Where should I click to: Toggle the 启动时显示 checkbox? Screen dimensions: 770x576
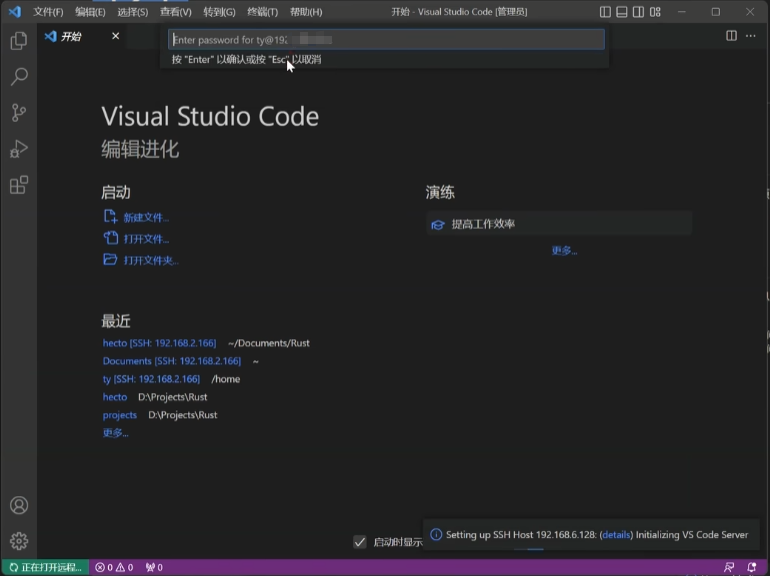coord(359,542)
